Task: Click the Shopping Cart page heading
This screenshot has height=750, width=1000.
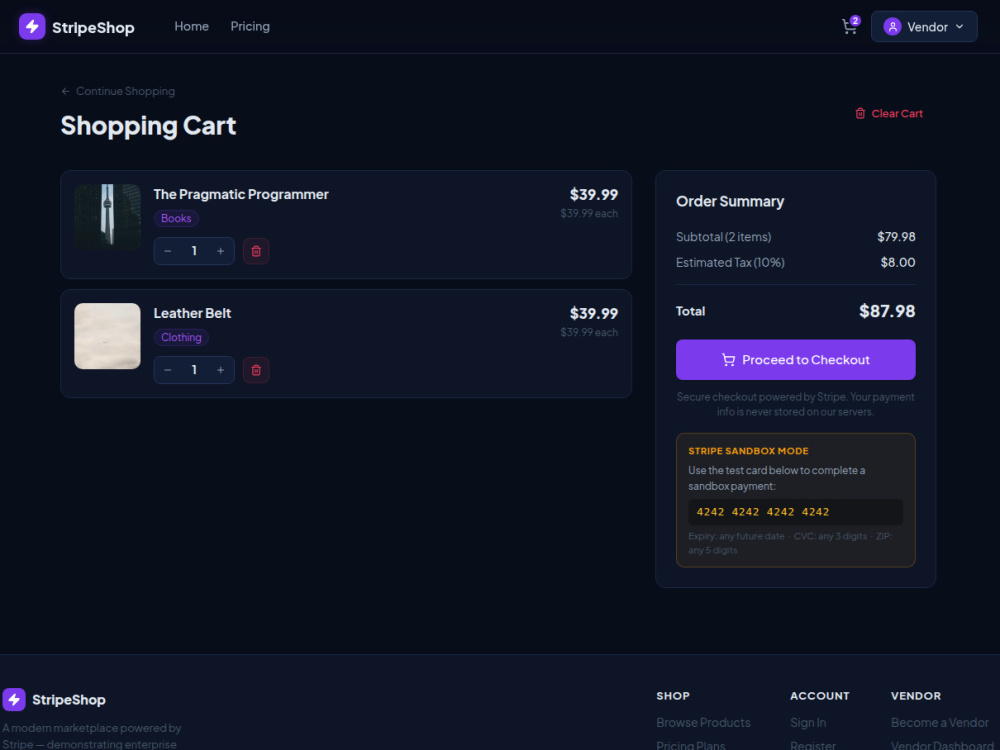Action: 148,126
